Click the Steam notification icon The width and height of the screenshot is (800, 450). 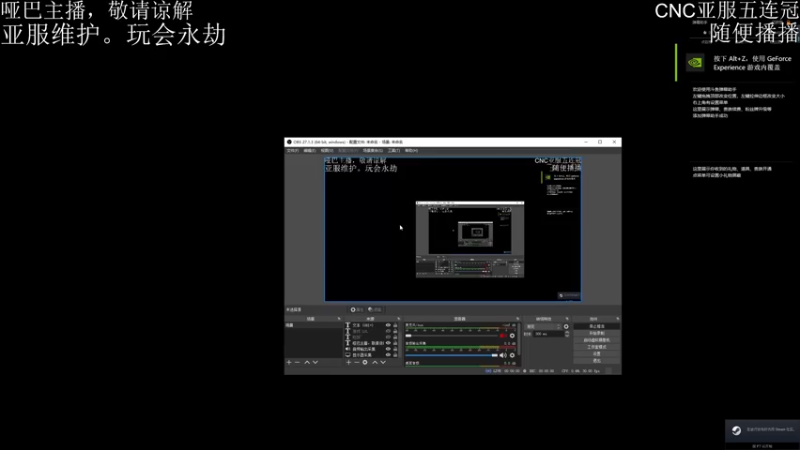point(736,431)
